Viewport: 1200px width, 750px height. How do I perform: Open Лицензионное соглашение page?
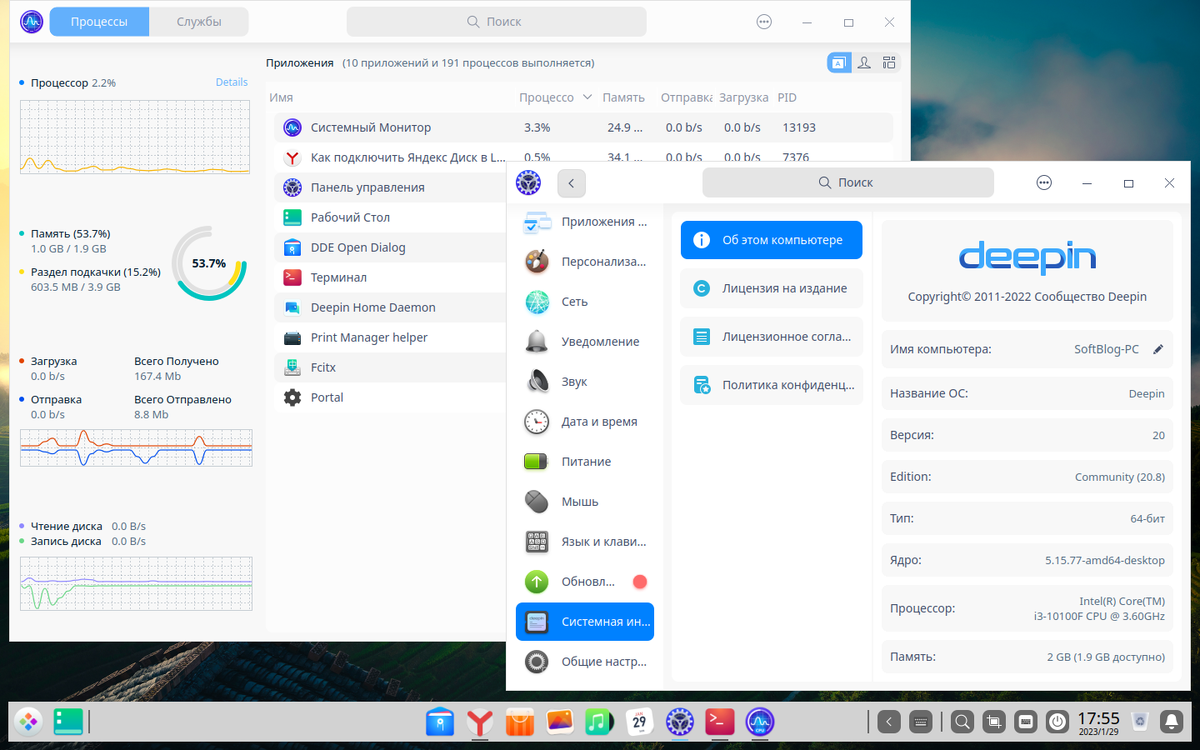click(x=771, y=336)
